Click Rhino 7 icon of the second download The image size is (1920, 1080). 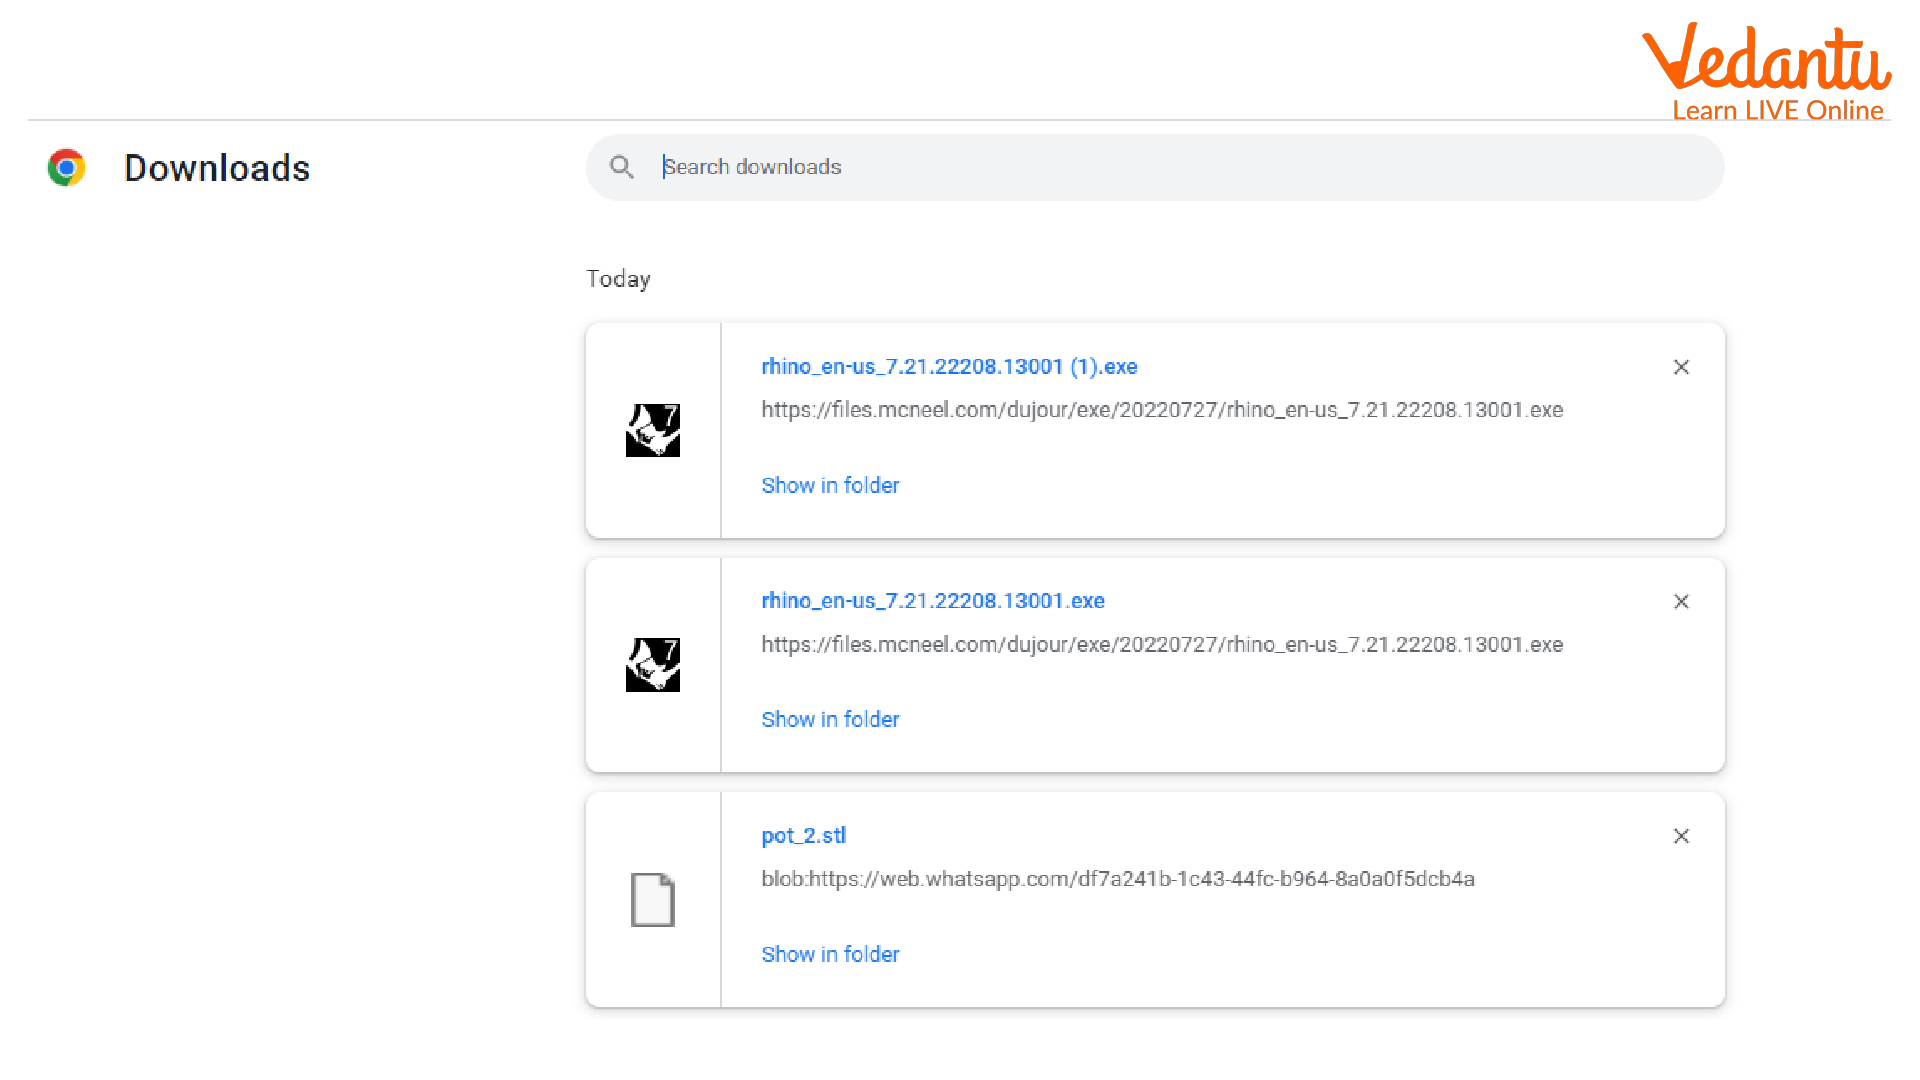click(653, 665)
